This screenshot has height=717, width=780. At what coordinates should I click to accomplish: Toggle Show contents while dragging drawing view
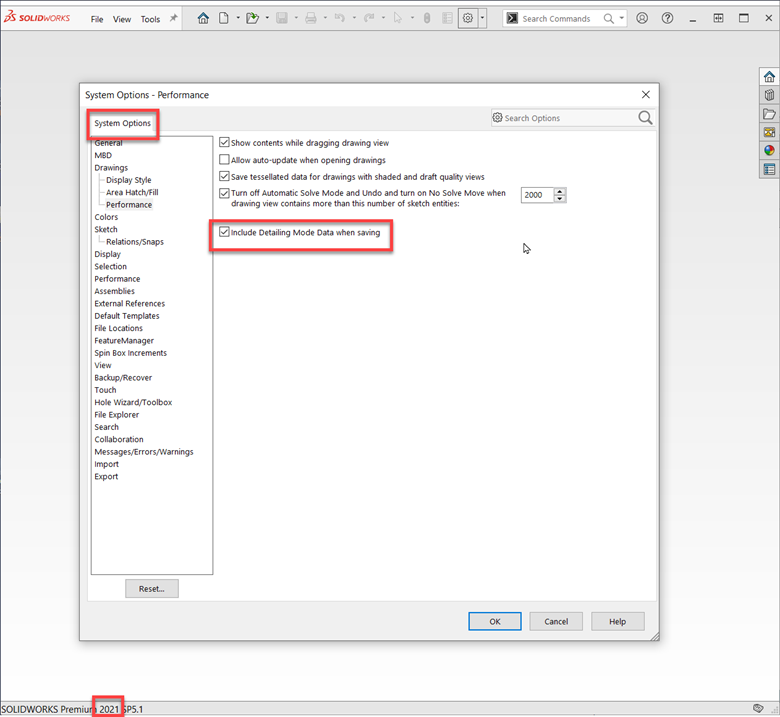224,143
